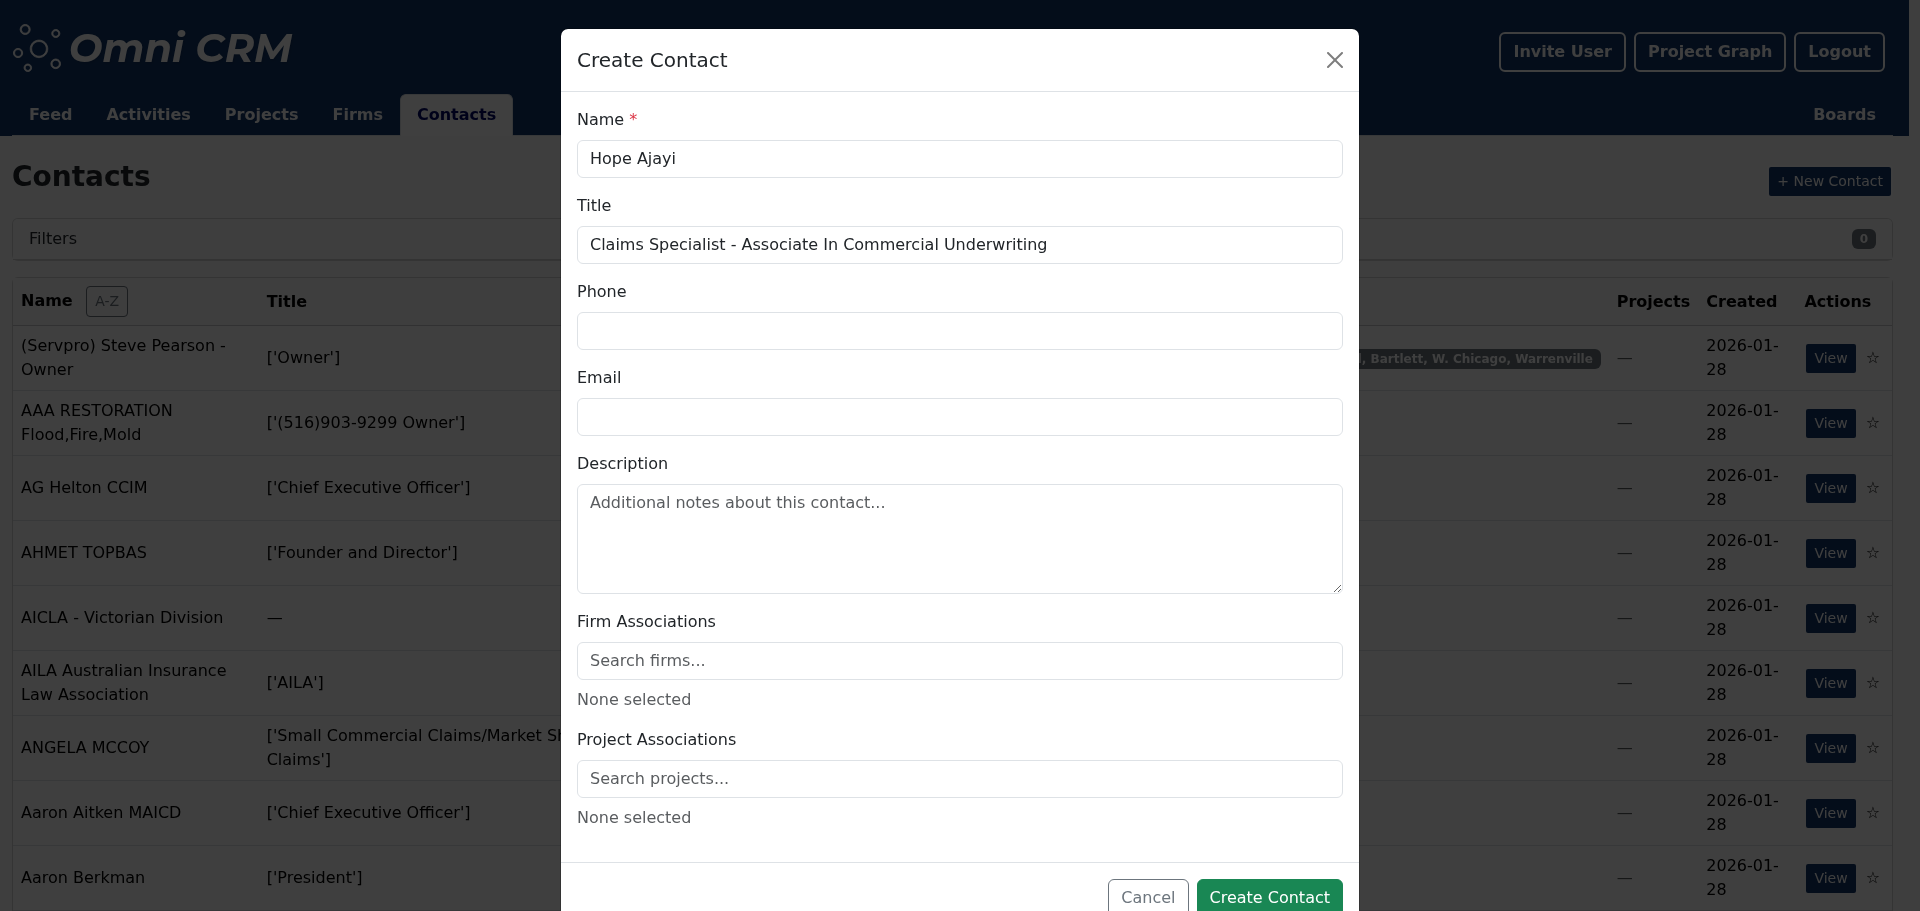Toggle star for ANGELA MCCOY contact
Viewport: 1920px width, 911px height.
[x=1873, y=748]
